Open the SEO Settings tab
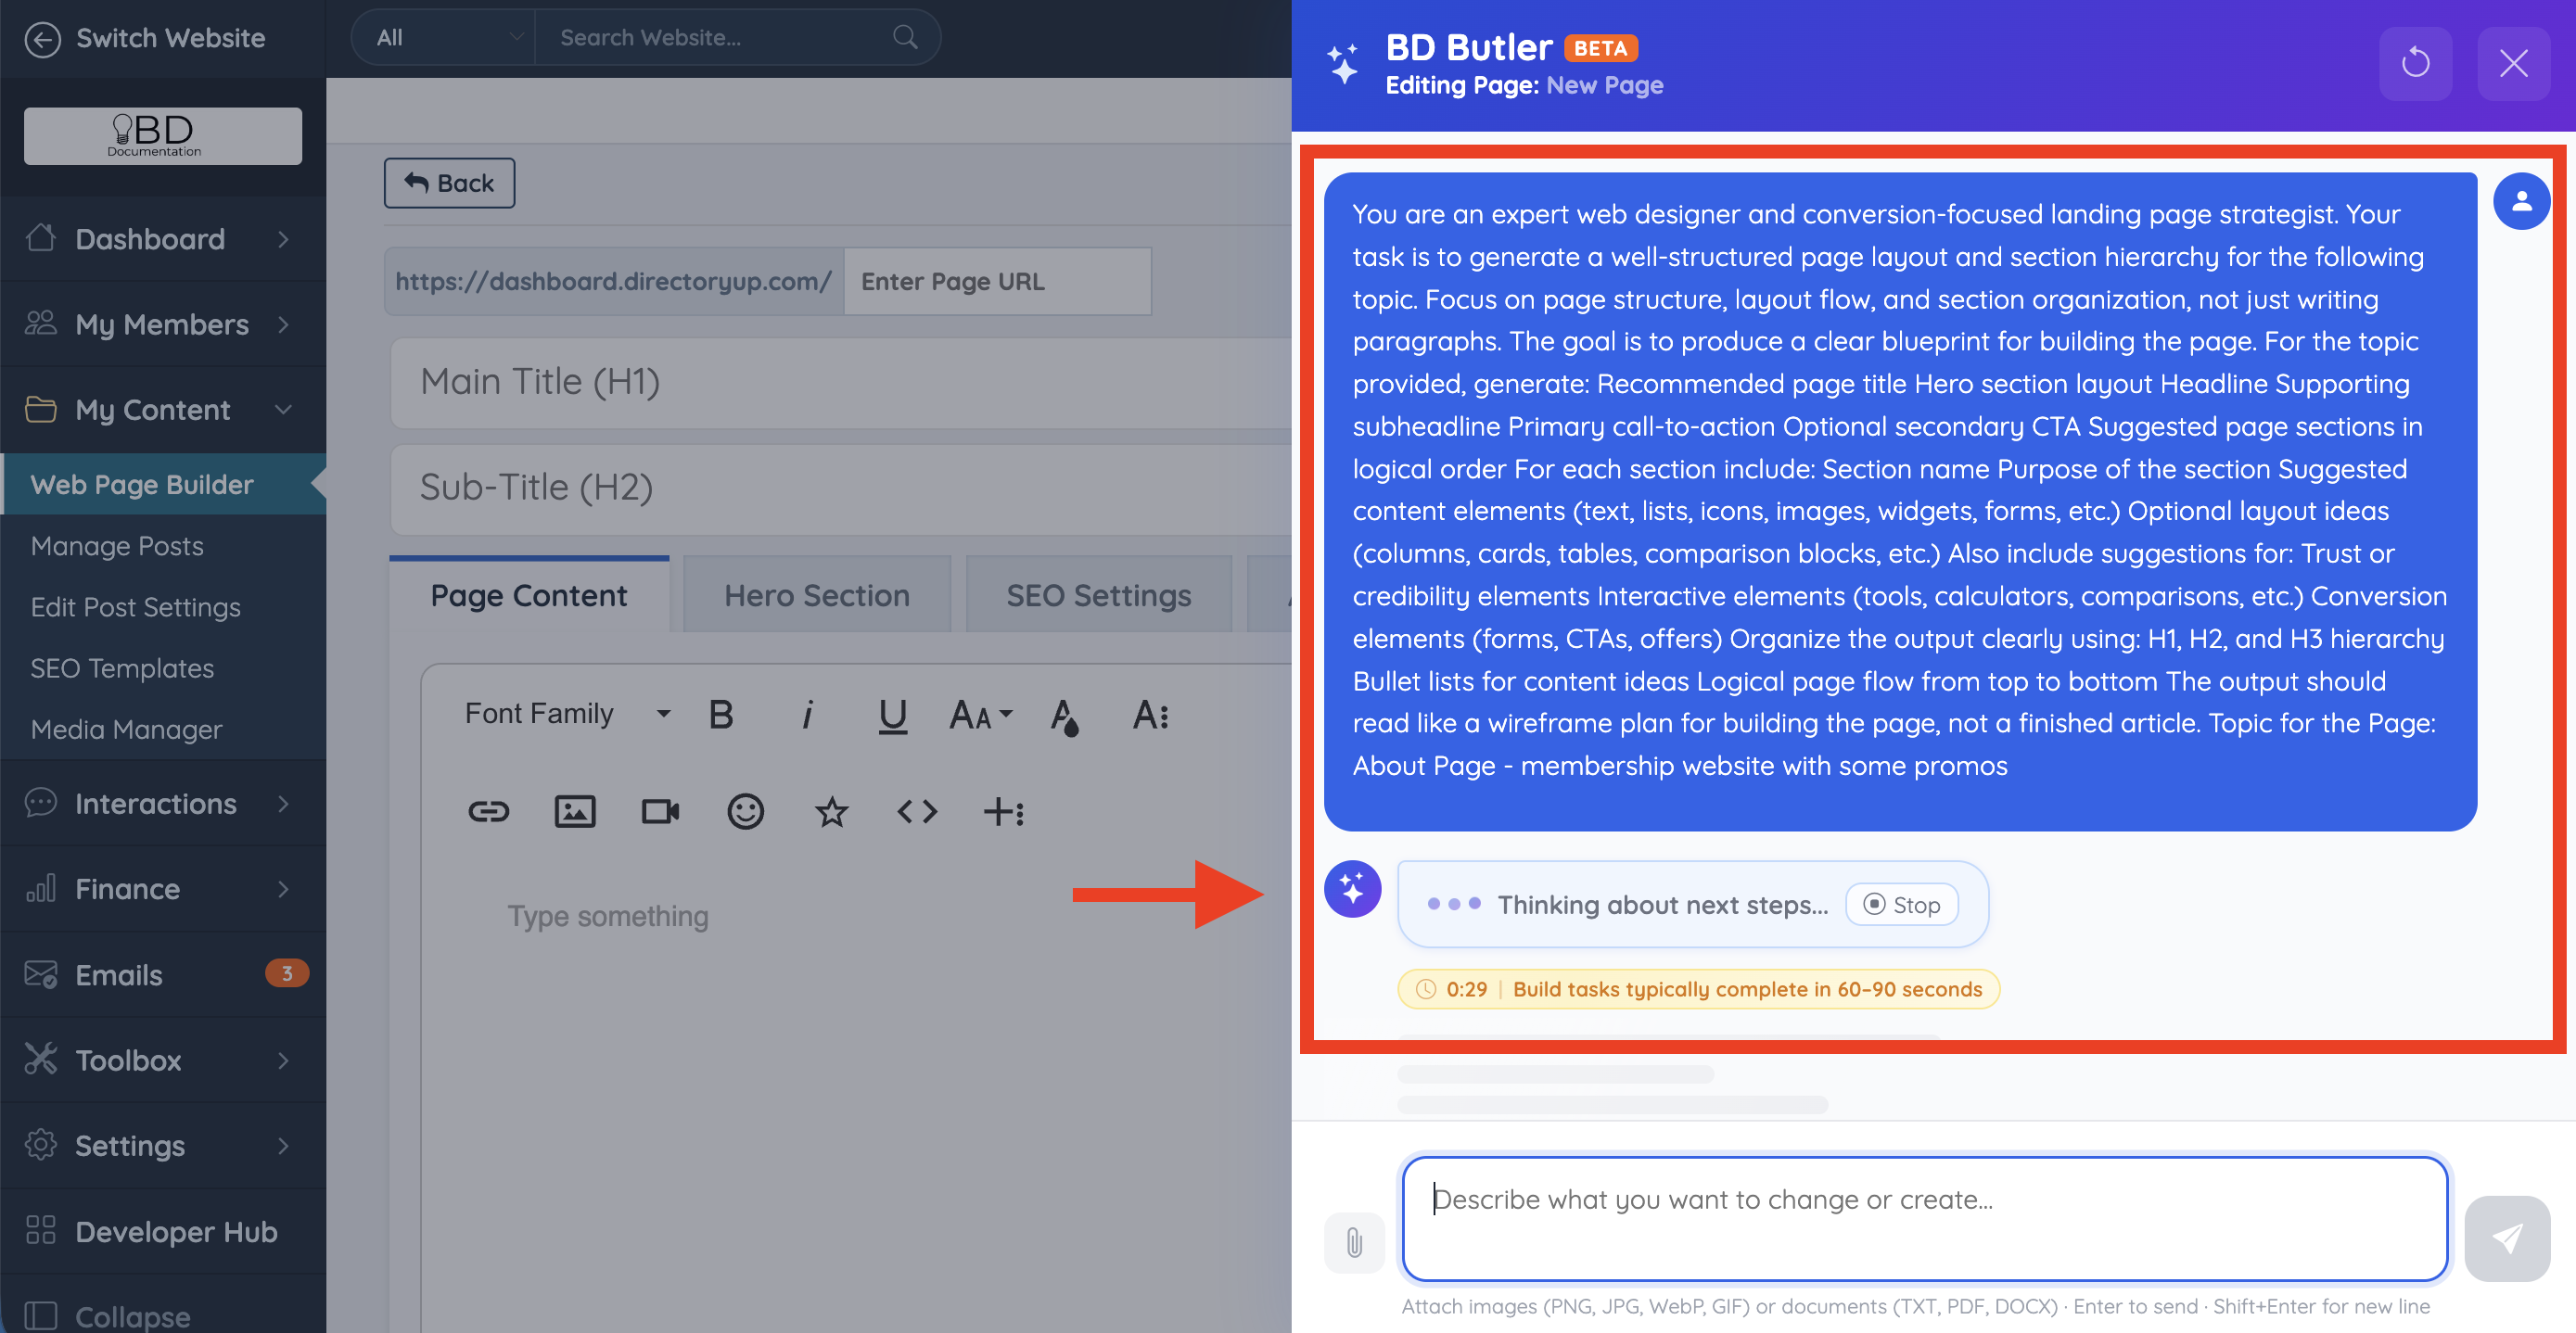 coord(1098,596)
